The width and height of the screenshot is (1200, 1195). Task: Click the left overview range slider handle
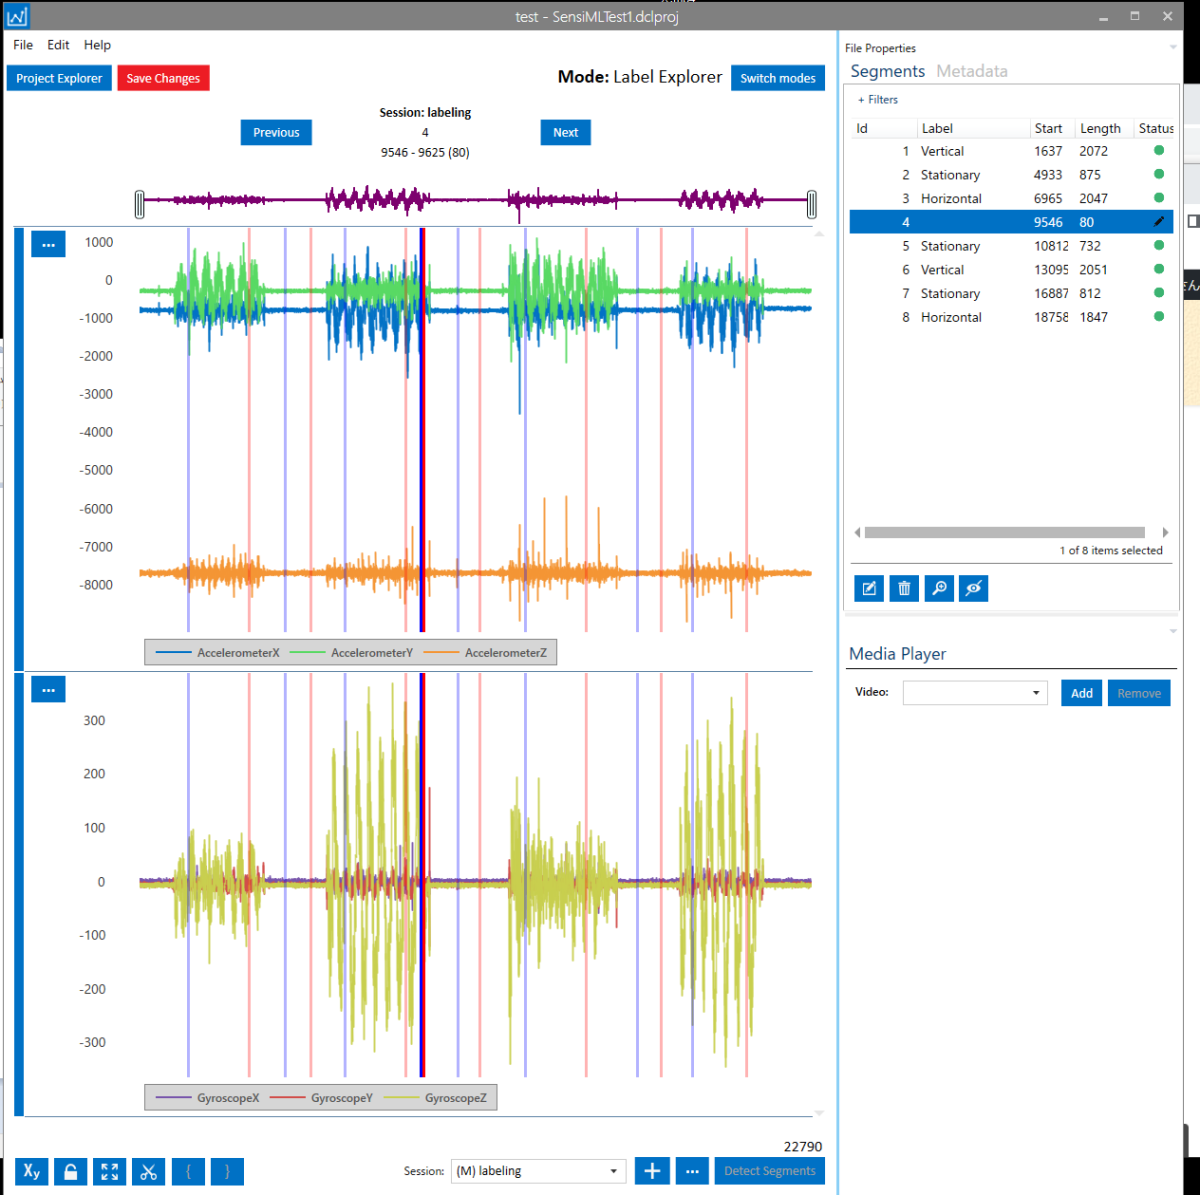click(x=140, y=204)
